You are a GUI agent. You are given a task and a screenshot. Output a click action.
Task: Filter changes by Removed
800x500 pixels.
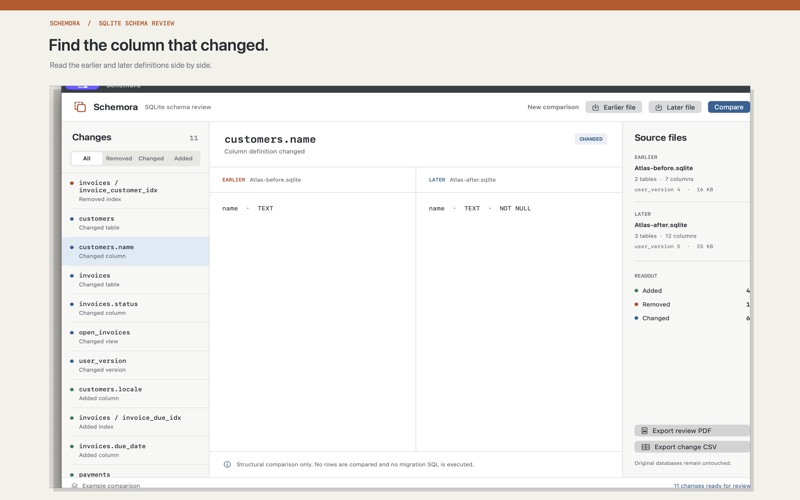(119, 159)
